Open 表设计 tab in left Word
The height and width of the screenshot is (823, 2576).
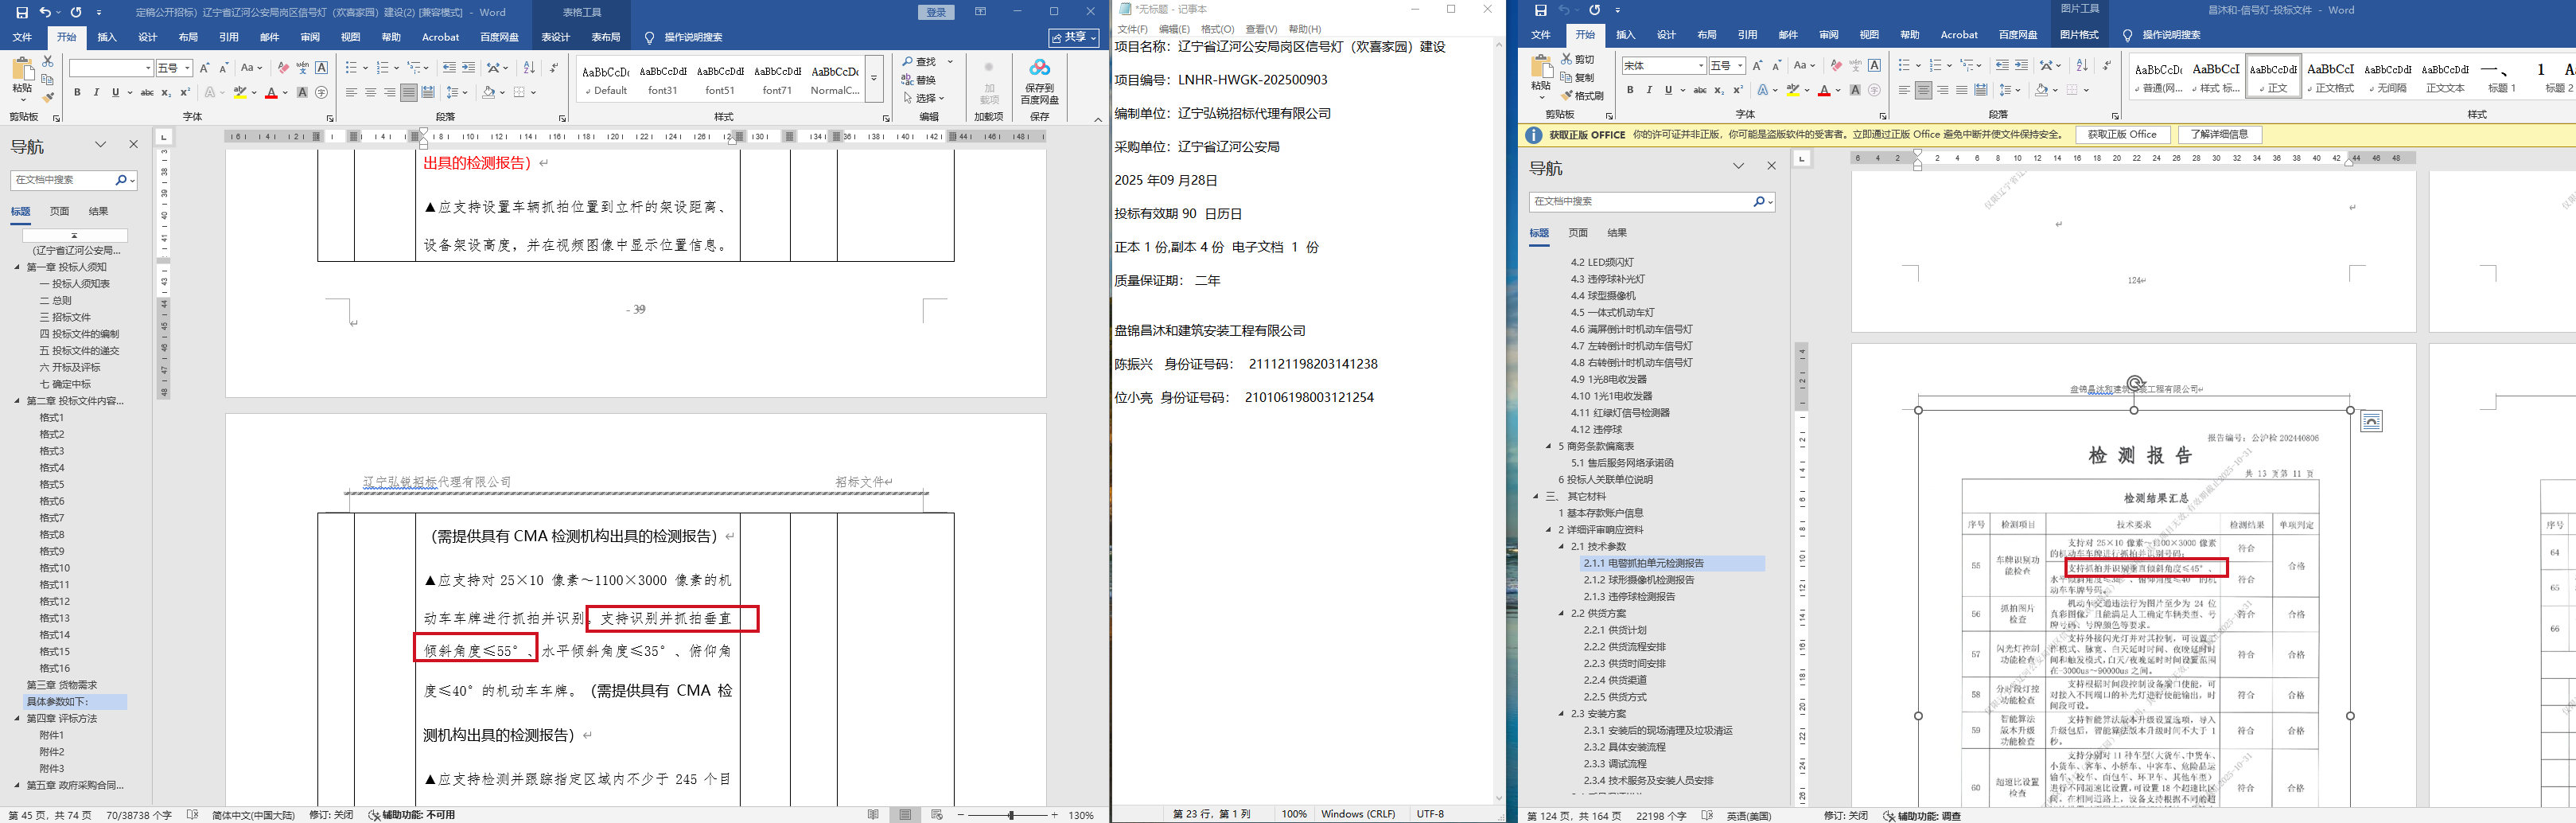(x=555, y=37)
